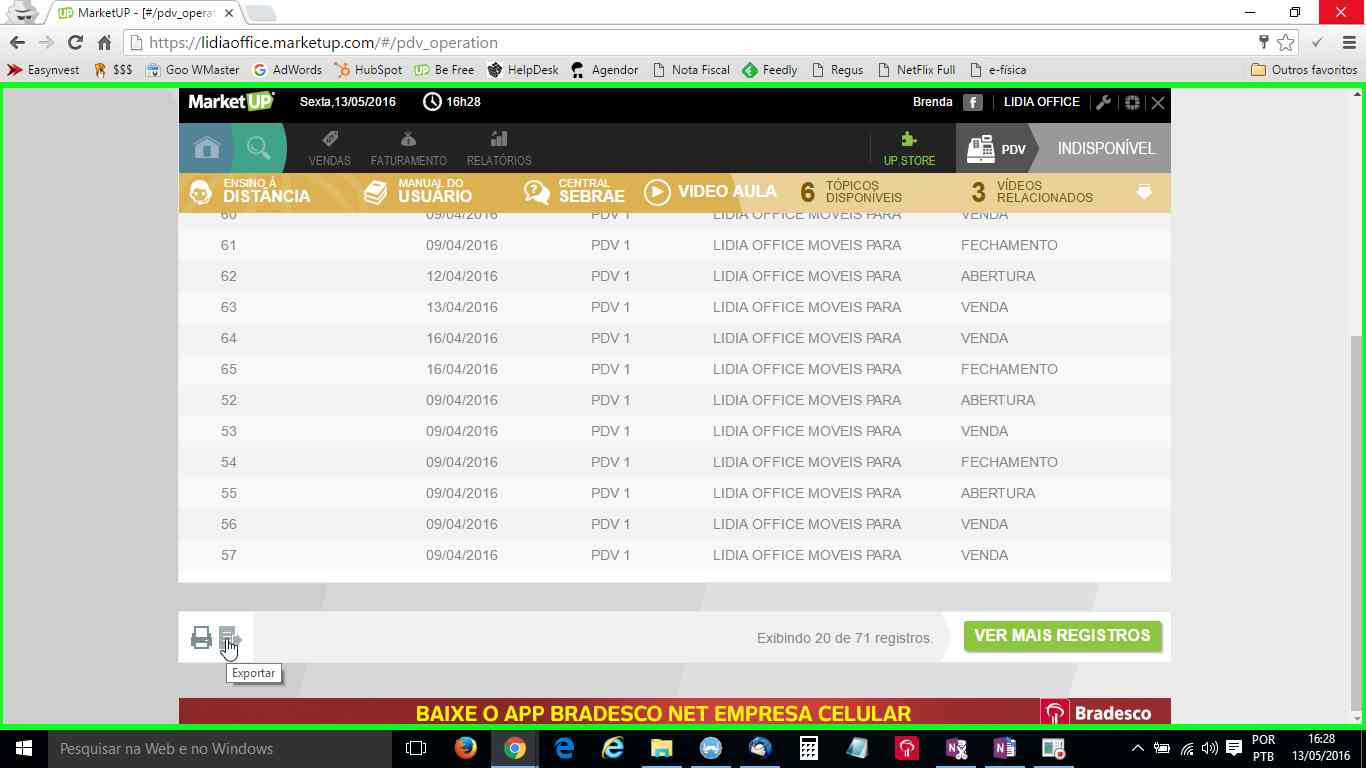
Task: Open the Faturamento menu
Action: pos(408,148)
